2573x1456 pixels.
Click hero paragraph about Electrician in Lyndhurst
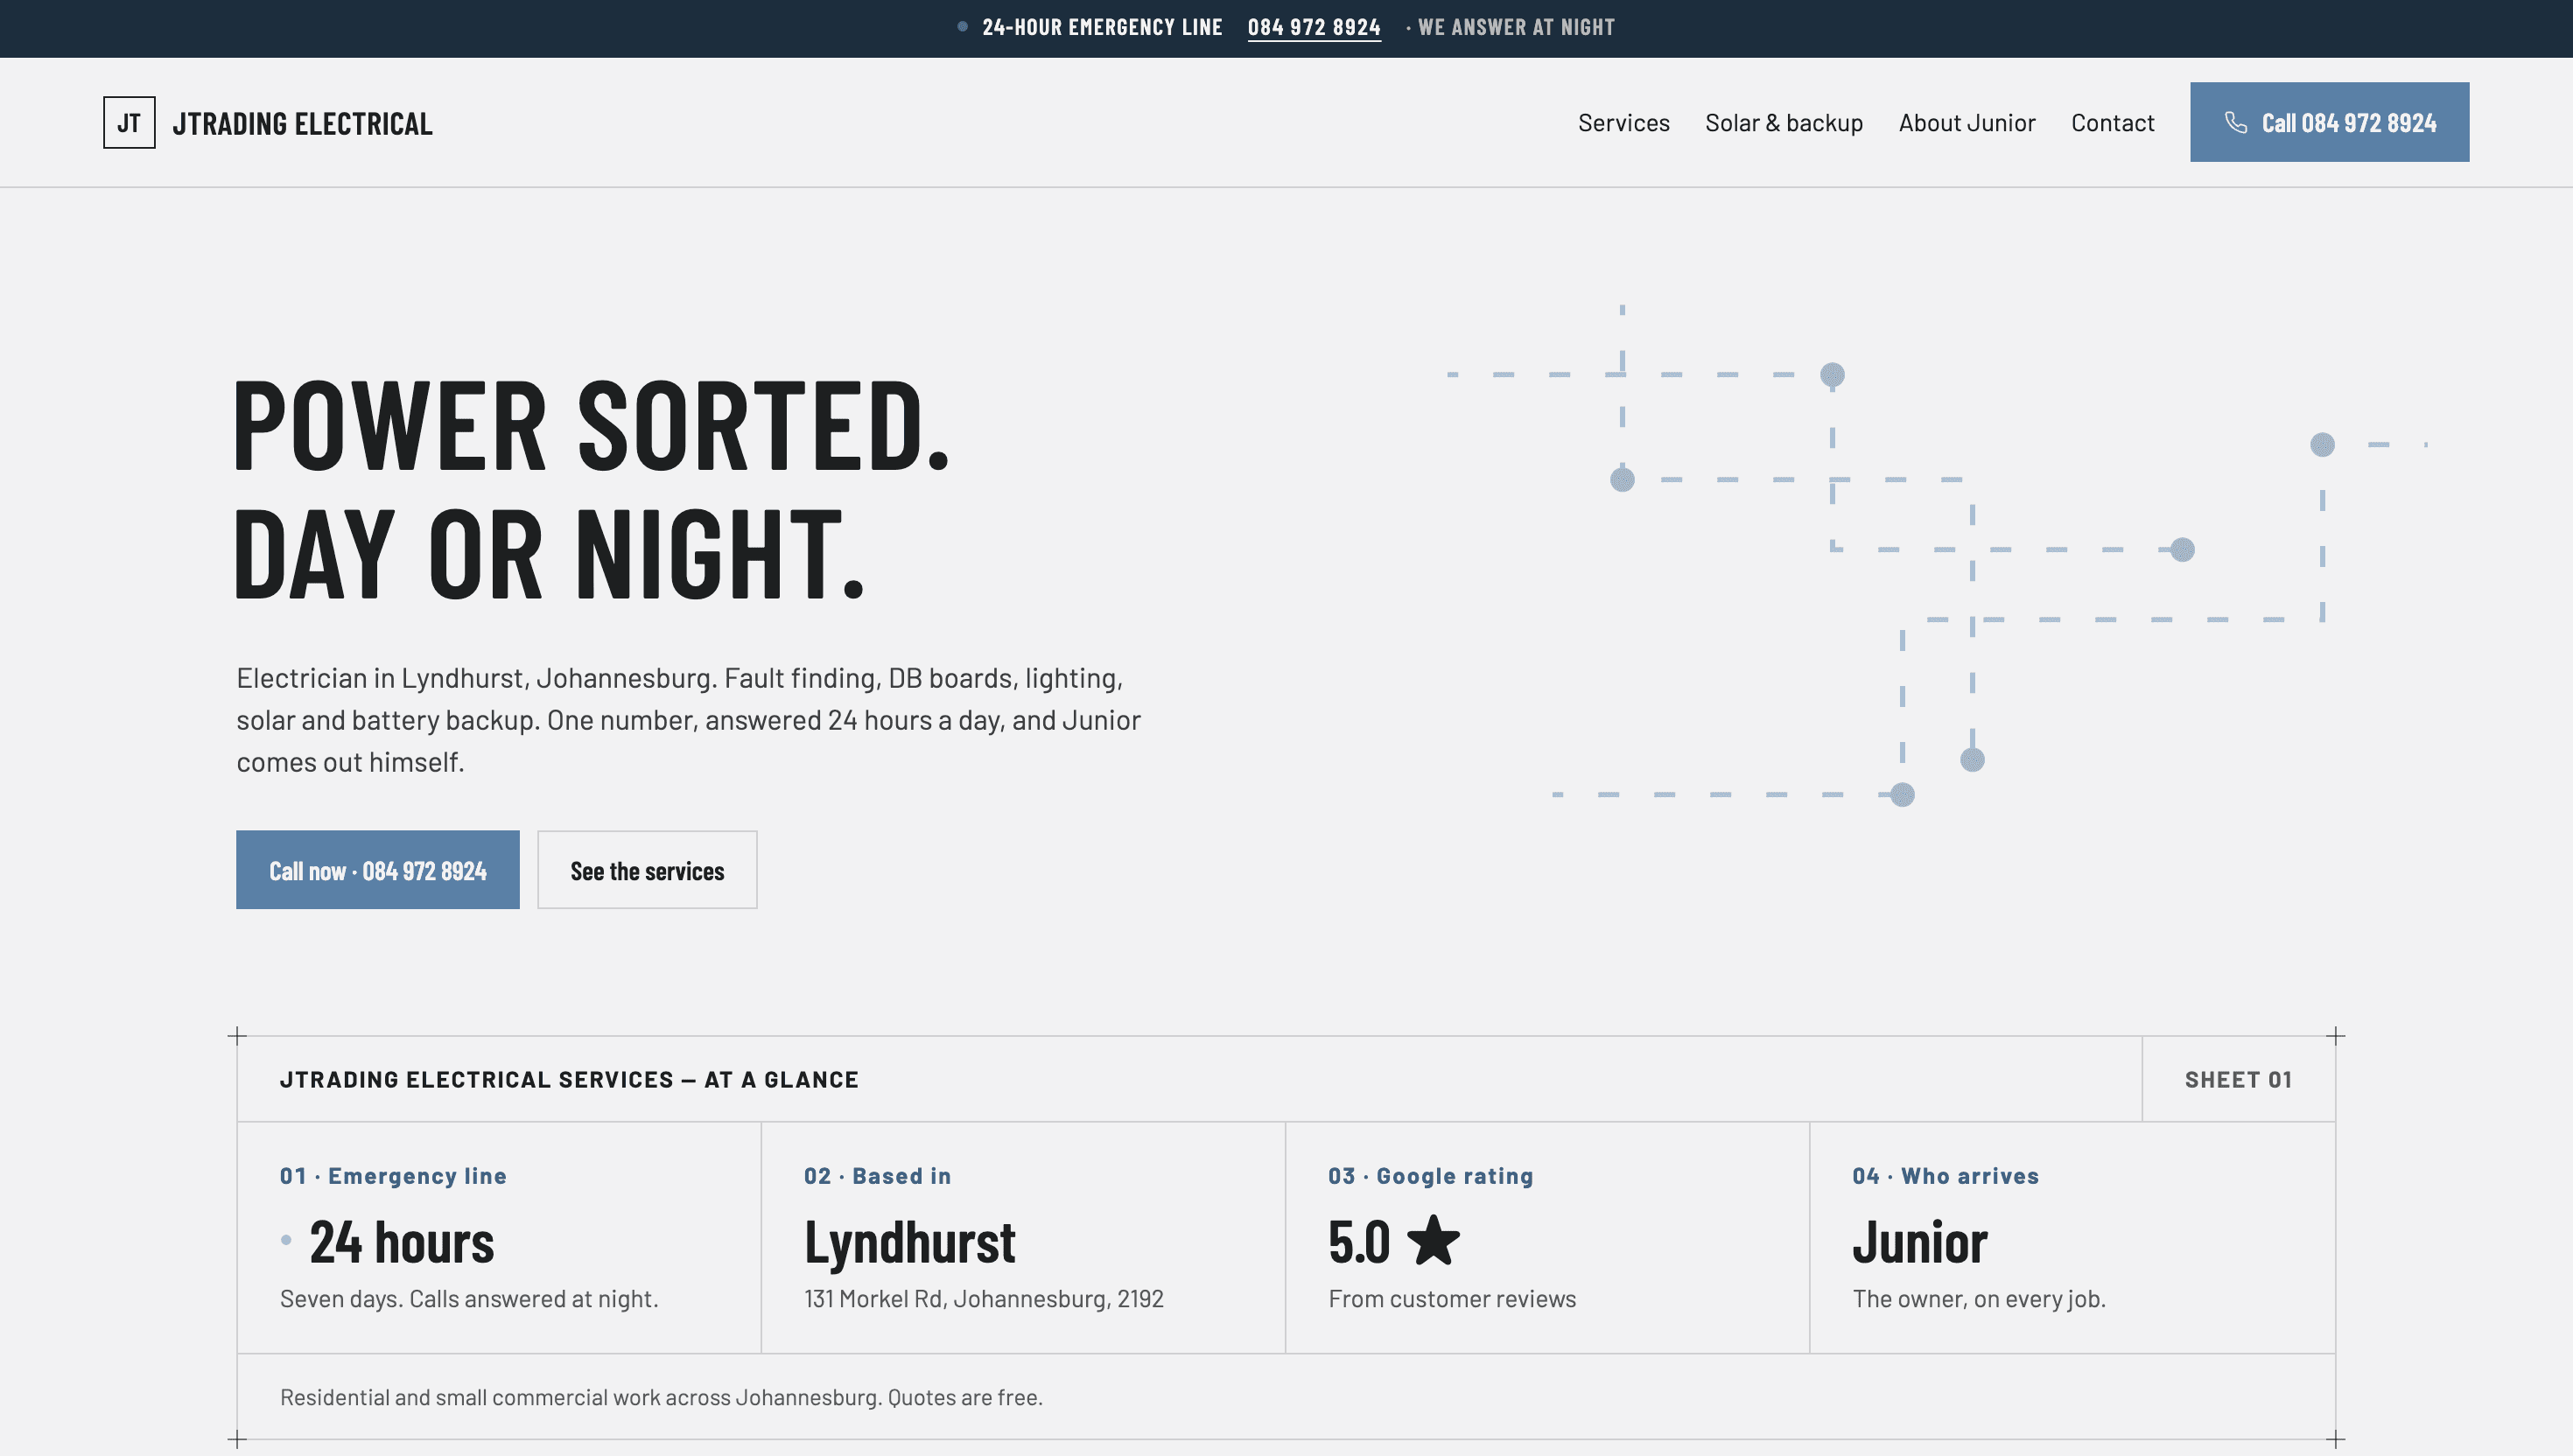(x=688, y=720)
